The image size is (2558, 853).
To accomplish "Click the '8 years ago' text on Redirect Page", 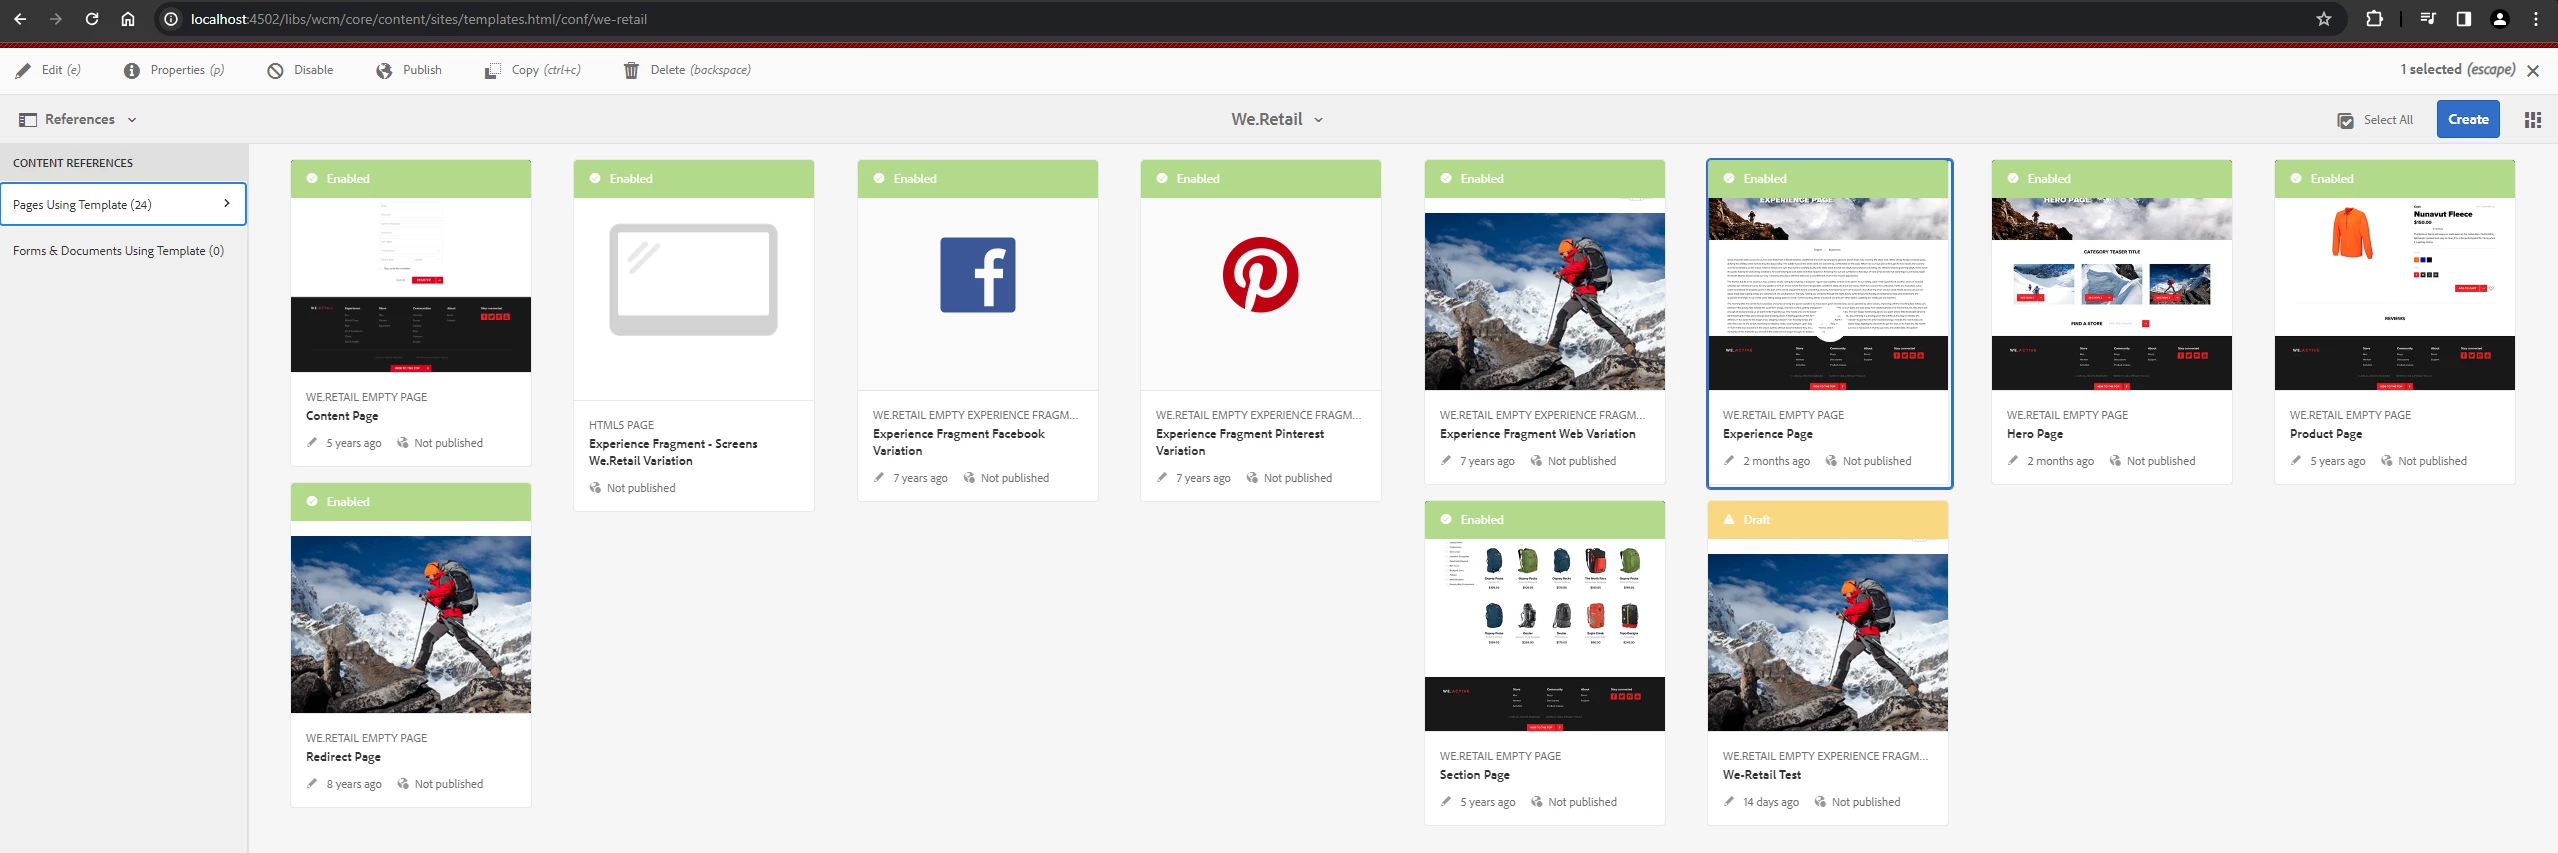I will [x=354, y=784].
